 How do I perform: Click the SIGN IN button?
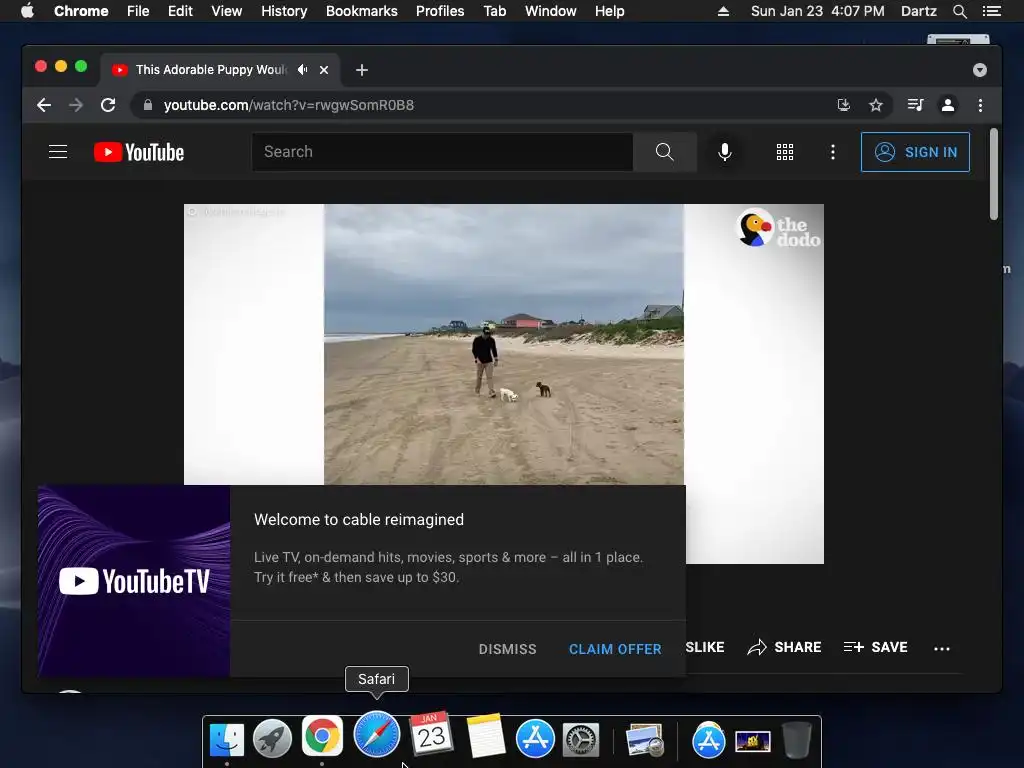(915, 152)
